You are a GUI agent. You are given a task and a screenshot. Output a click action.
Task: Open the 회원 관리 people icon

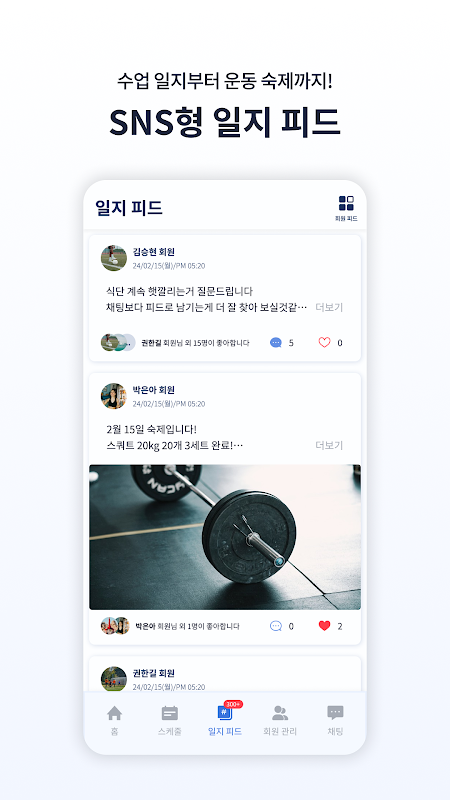pos(280,713)
